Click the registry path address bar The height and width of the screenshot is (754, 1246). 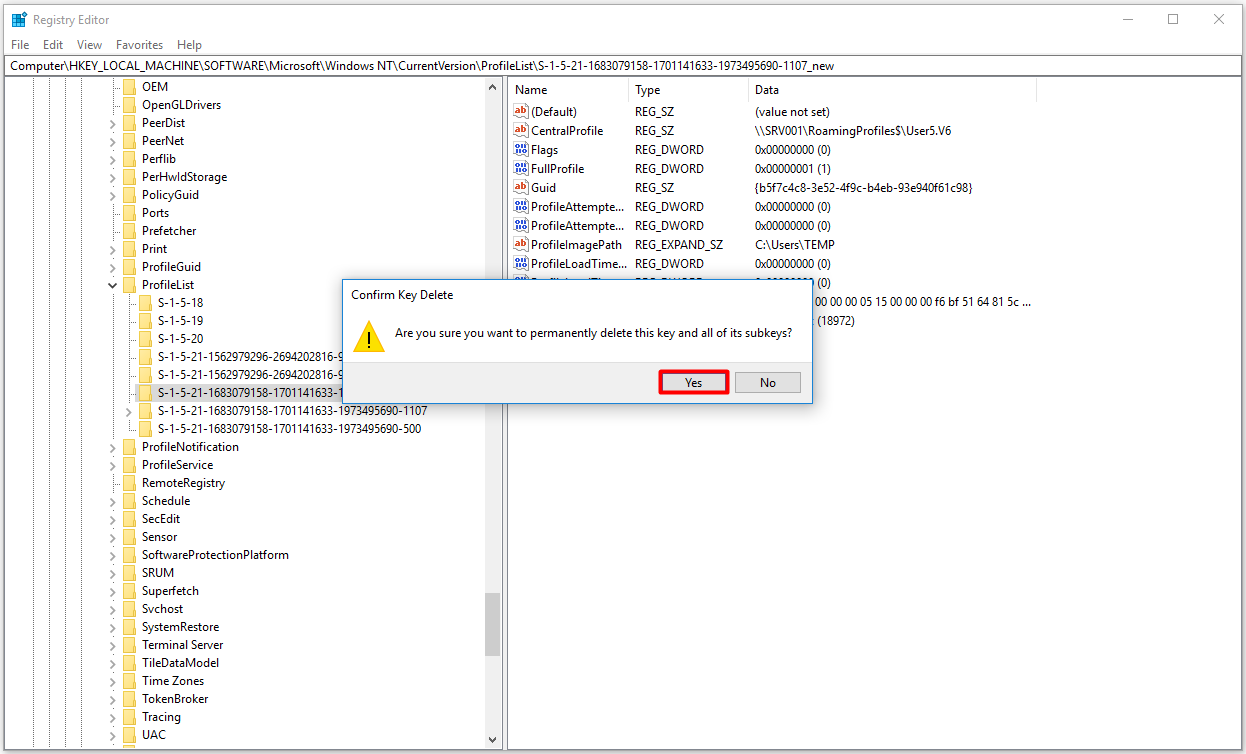pyautogui.click(x=622, y=66)
